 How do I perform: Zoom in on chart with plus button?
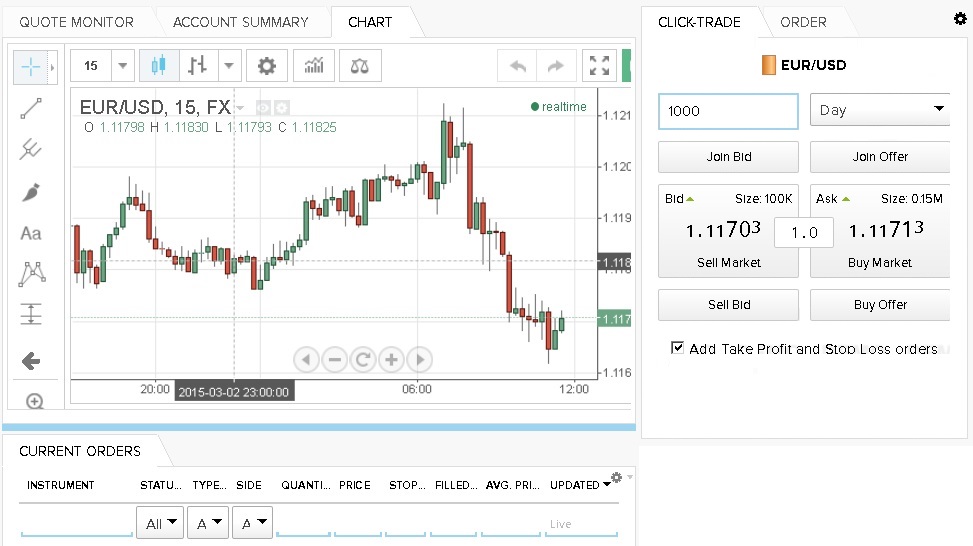(x=391, y=359)
